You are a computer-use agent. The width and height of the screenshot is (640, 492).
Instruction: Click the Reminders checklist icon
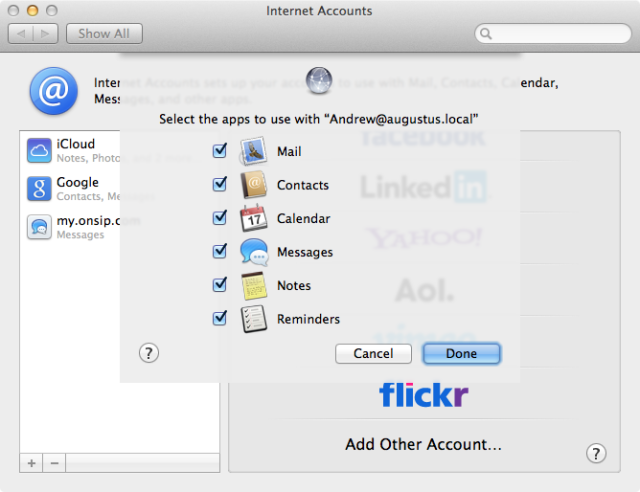click(x=253, y=319)
